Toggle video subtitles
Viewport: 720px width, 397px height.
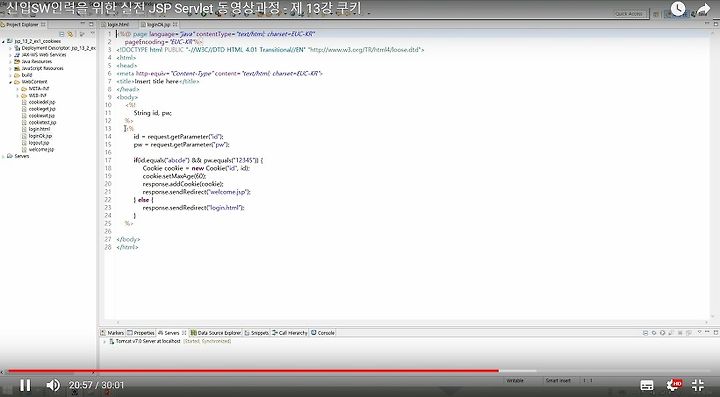[x=647, y=385]
